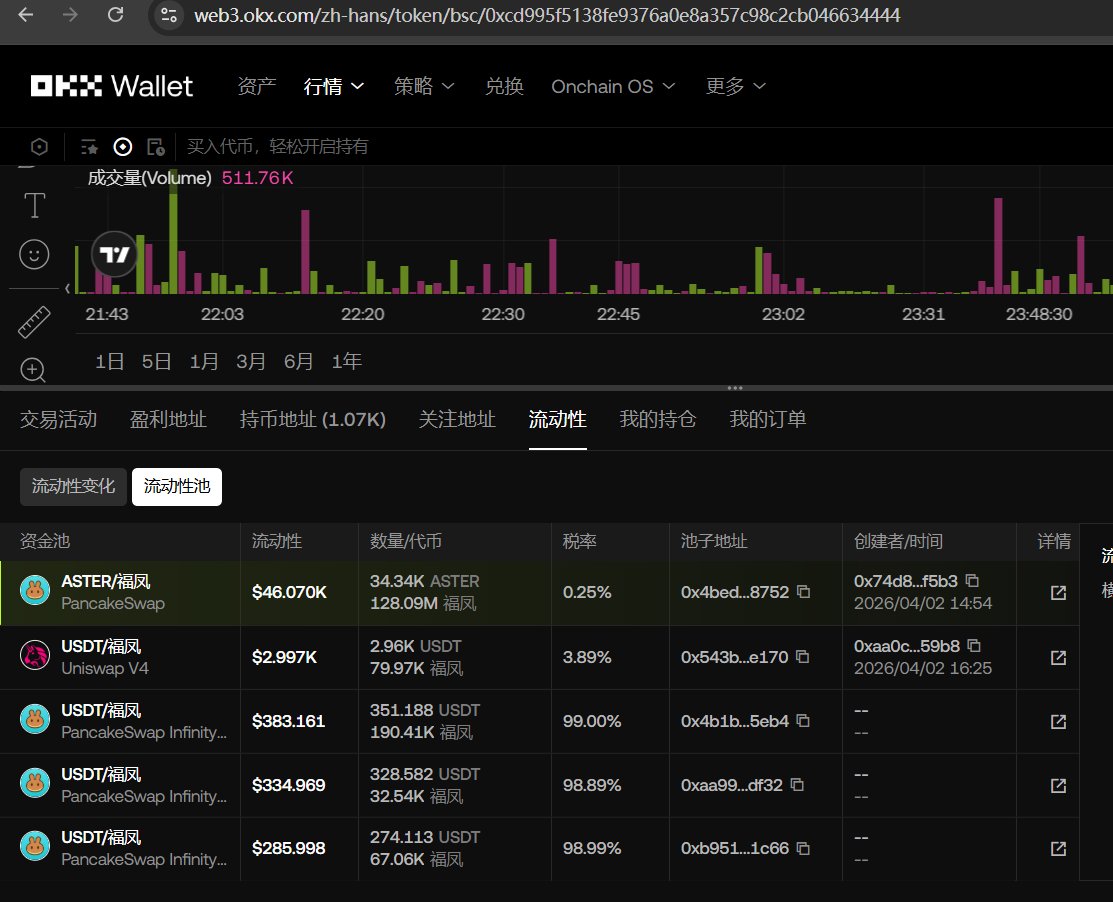Expand the 行情 dropdown menu
The image size is (1113, 902).
(x=334, y=87)
